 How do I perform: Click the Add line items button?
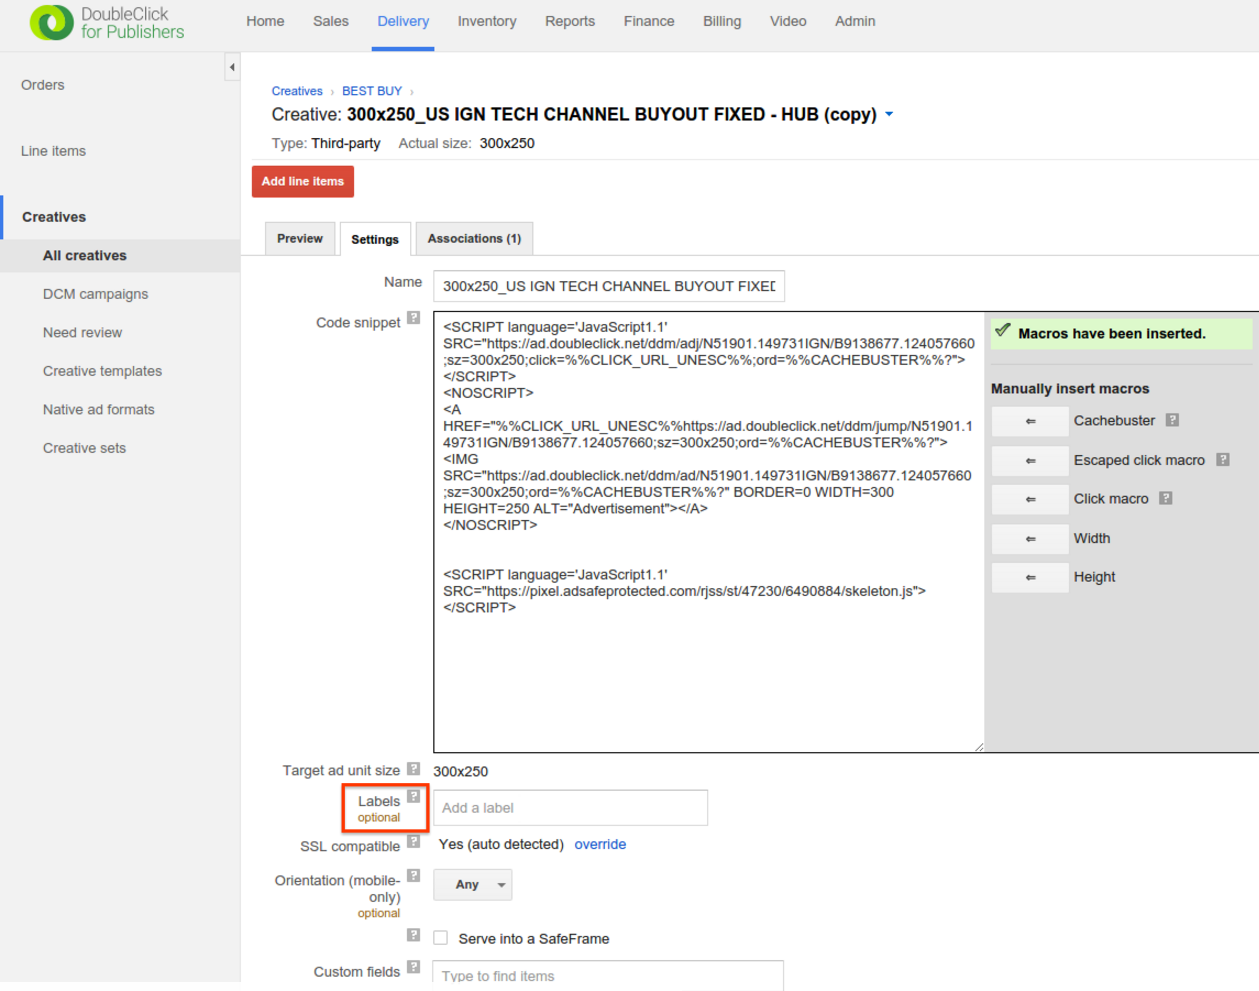coord(303,181)
